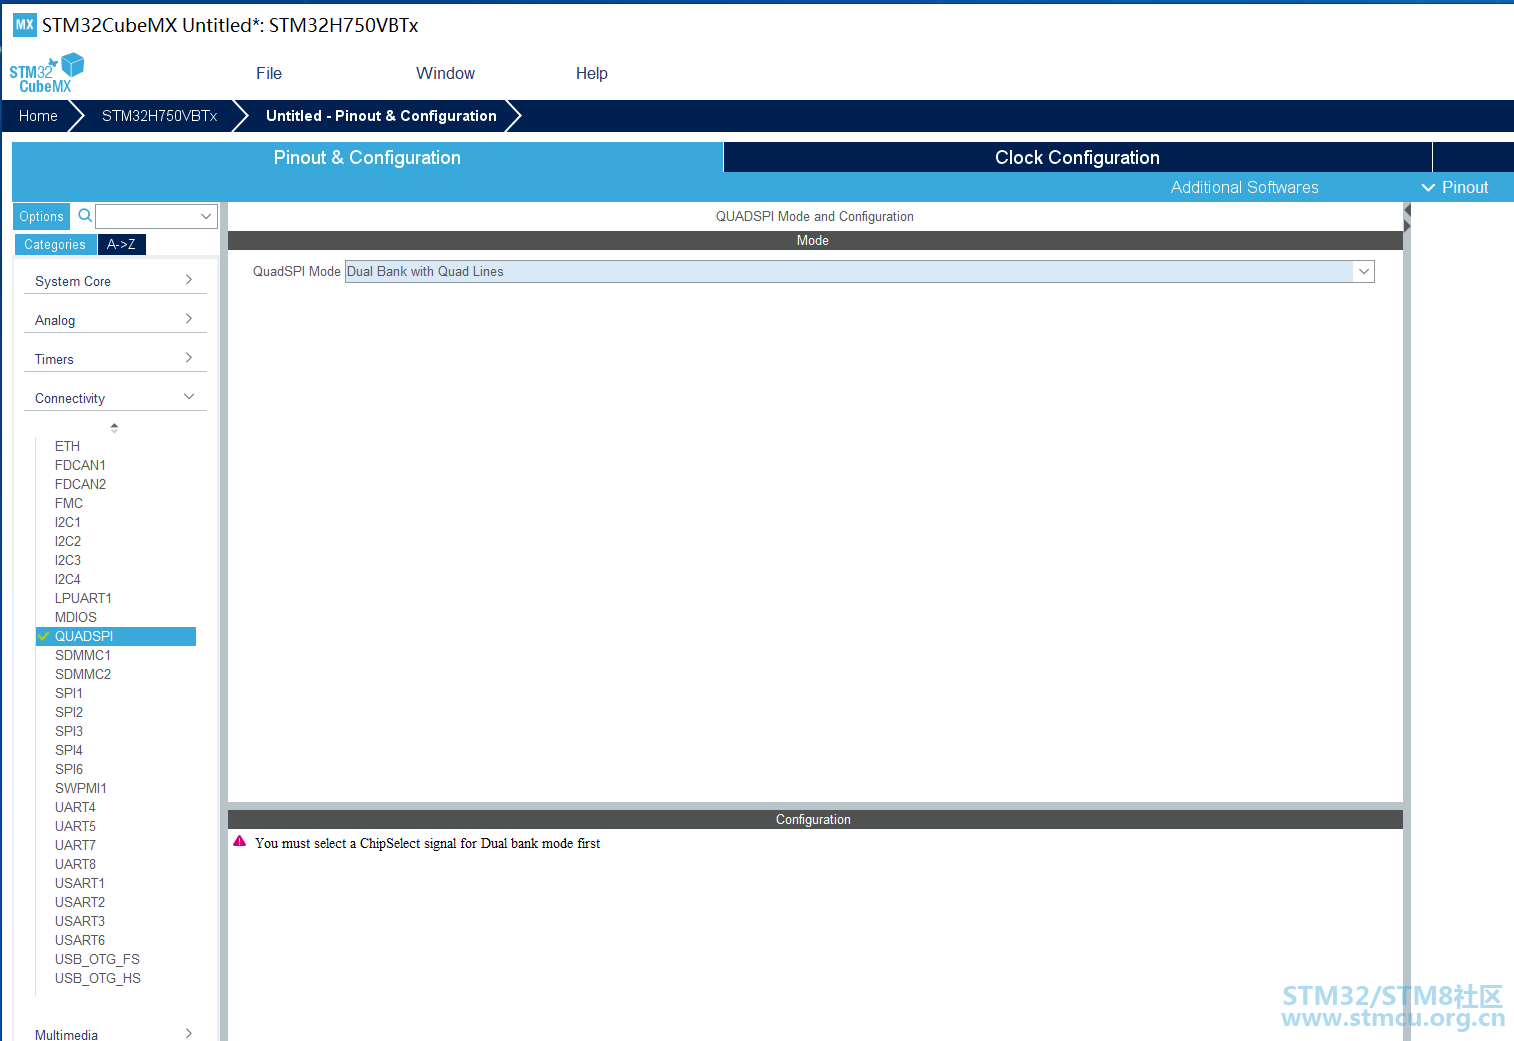Select SPI2 peripheral
Viewport: 1514px width, 1041px height.
point(69,712)
